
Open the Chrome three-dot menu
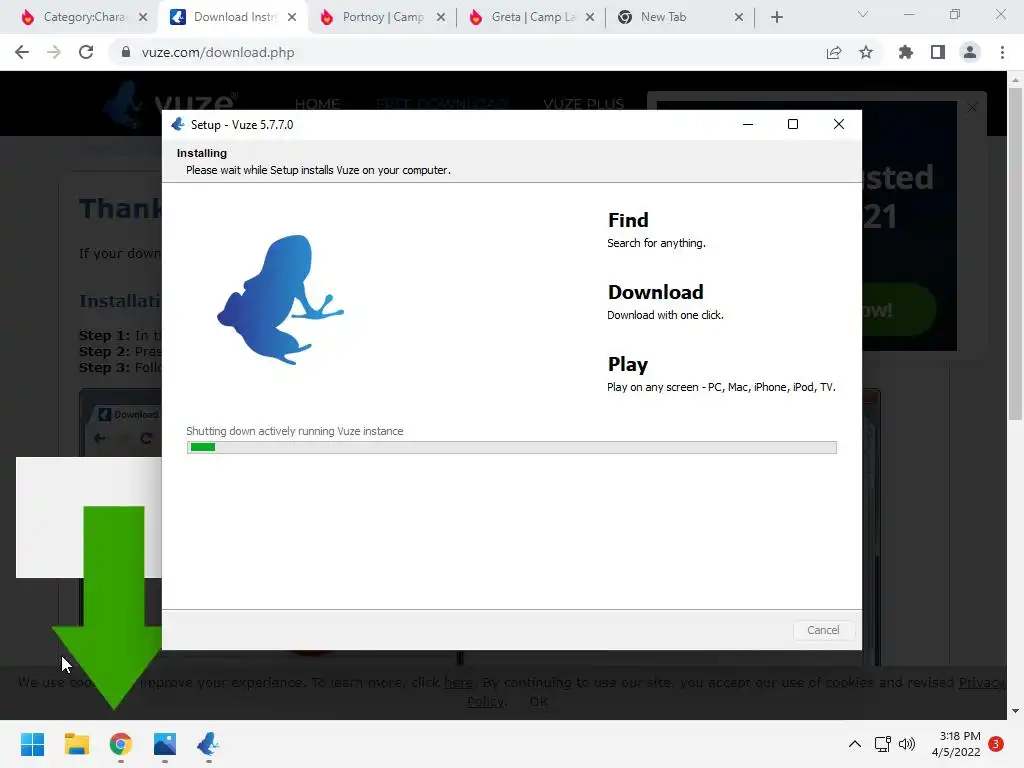click(1002, 52)
